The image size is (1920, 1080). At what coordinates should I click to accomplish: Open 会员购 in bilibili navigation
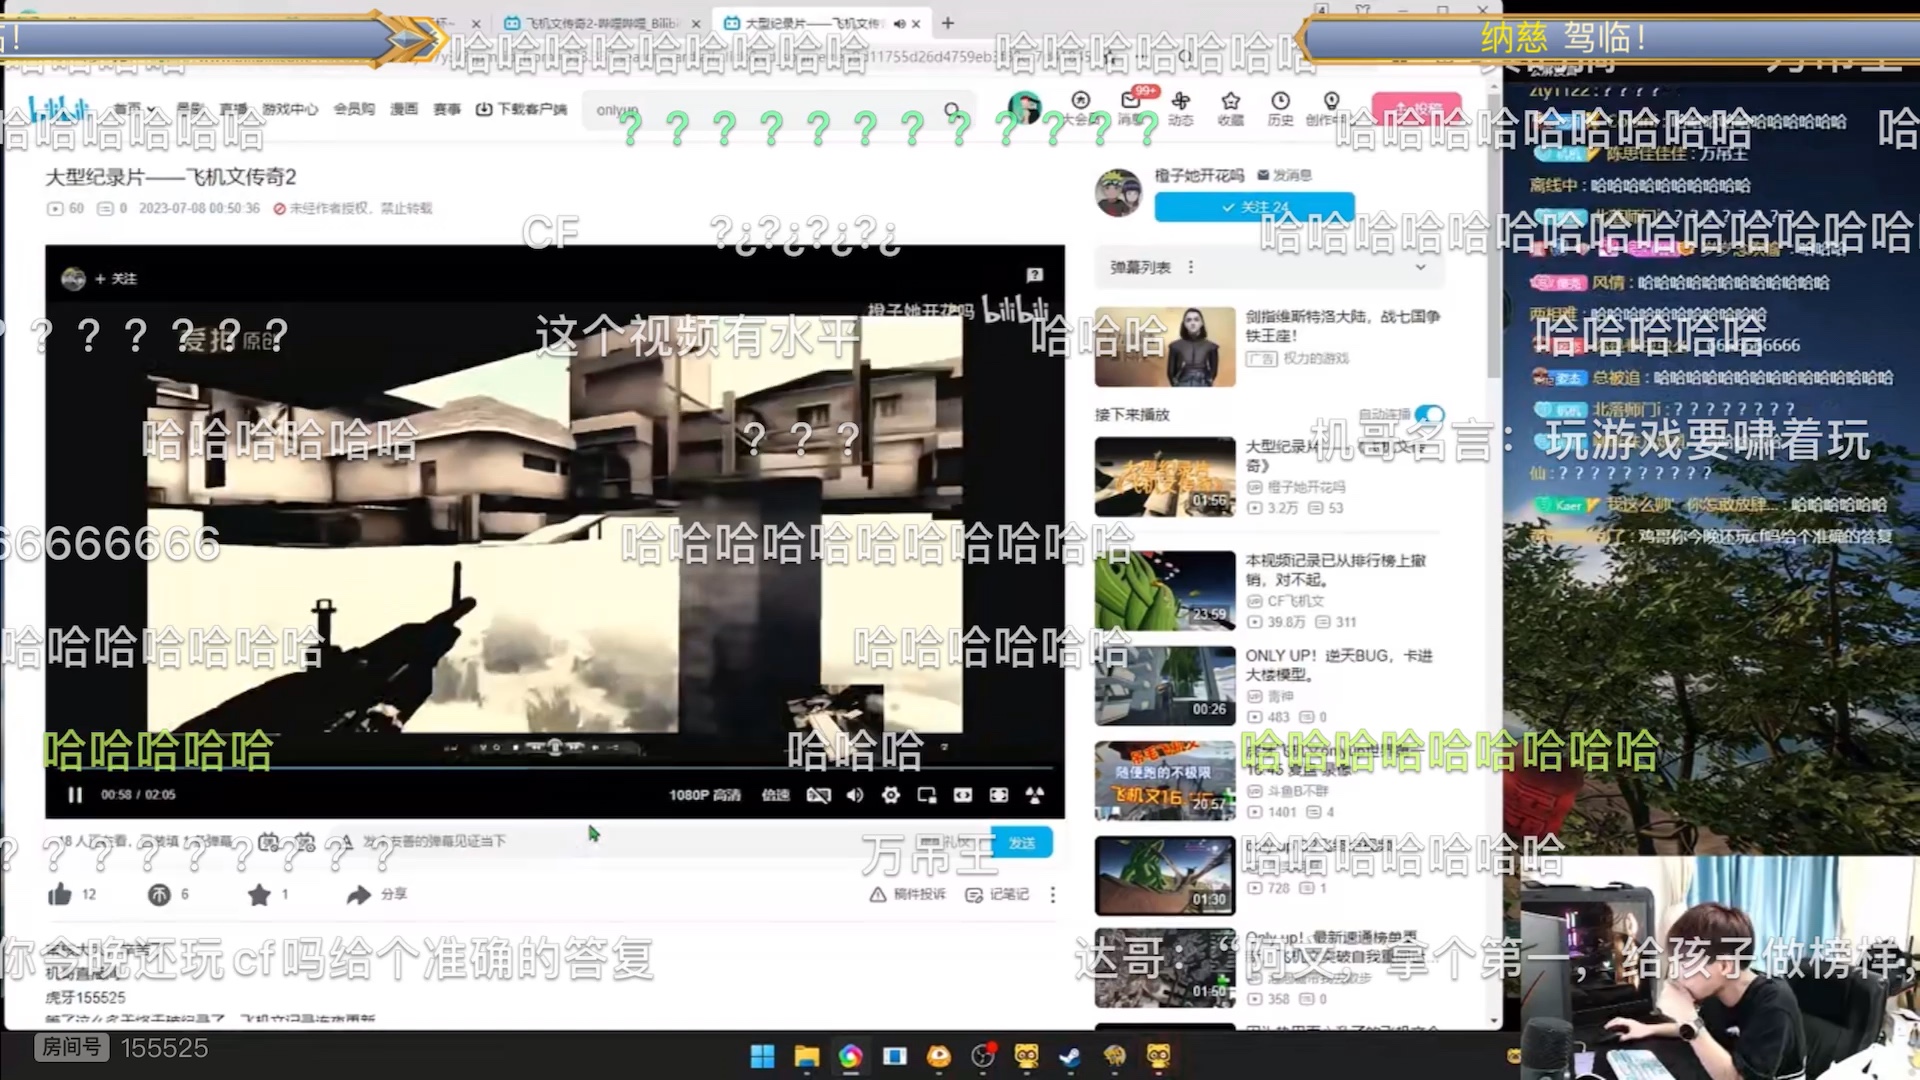[354, 109]
